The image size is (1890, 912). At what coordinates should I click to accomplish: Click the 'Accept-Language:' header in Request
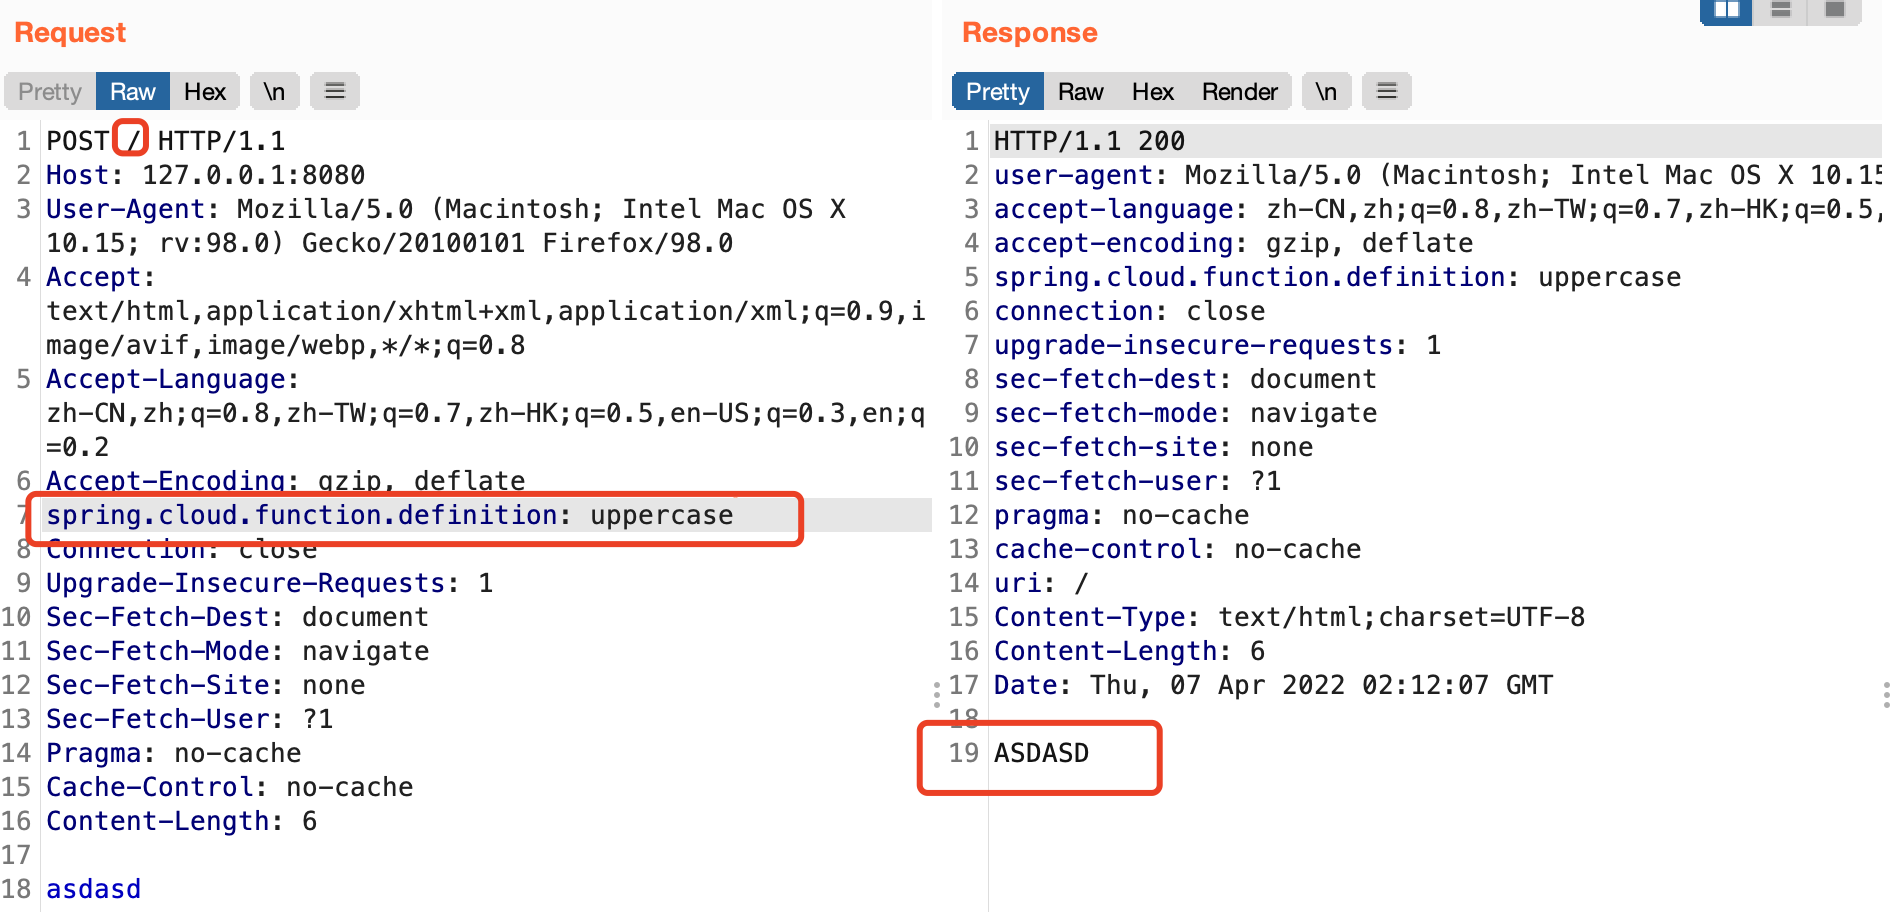click(x=172, y=379)
